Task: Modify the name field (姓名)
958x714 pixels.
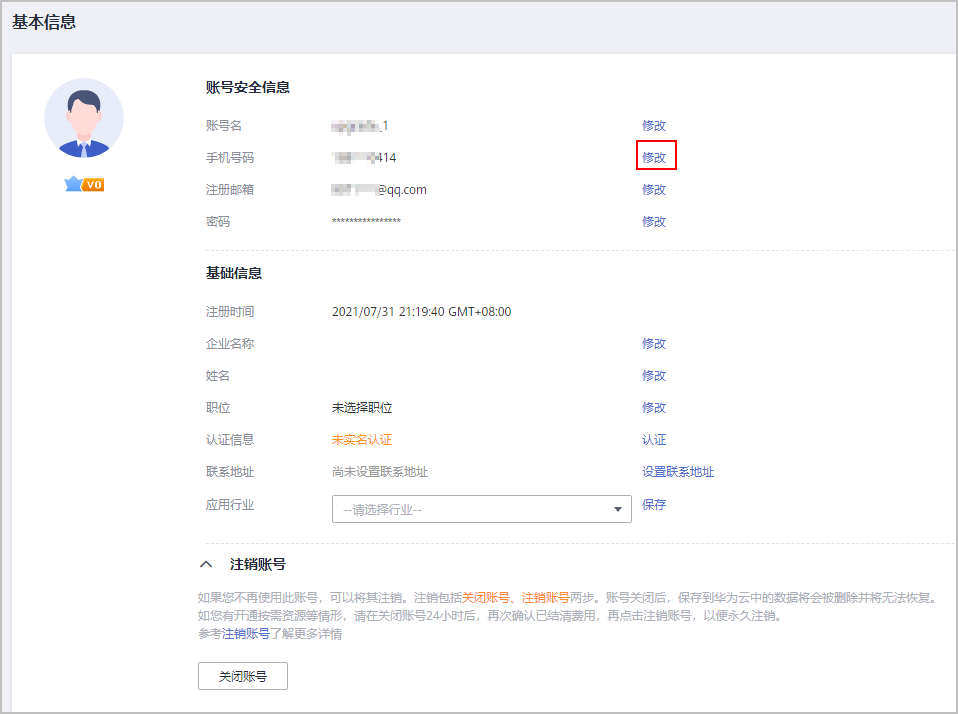Action: [654, 376]
